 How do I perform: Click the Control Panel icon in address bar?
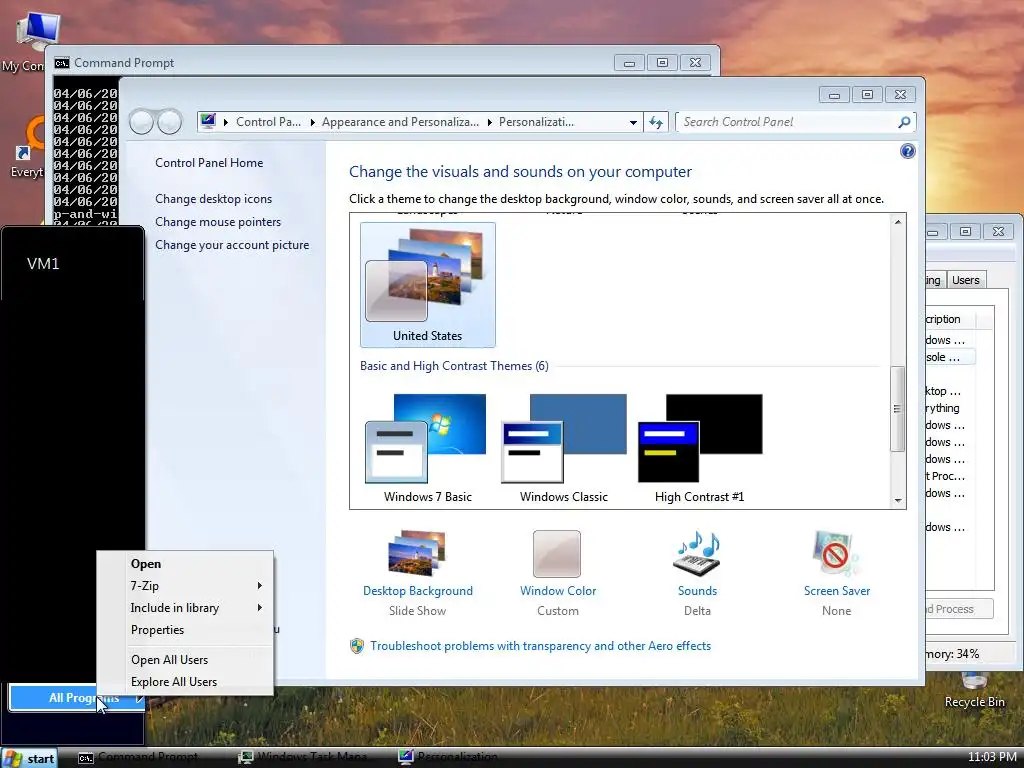208,121
